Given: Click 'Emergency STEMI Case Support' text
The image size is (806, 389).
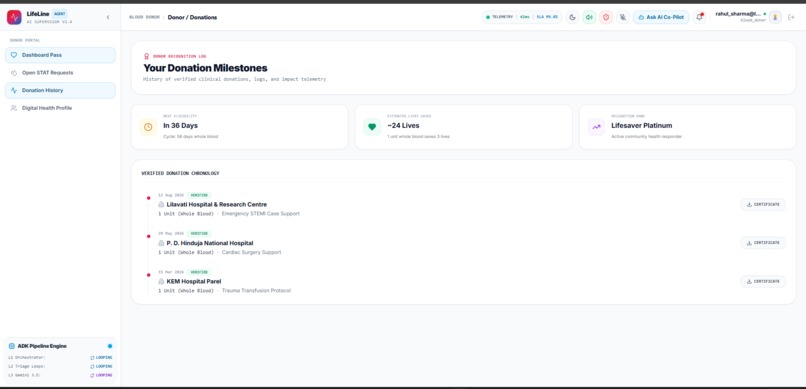Looking at the screenshot, I should 261,214.
